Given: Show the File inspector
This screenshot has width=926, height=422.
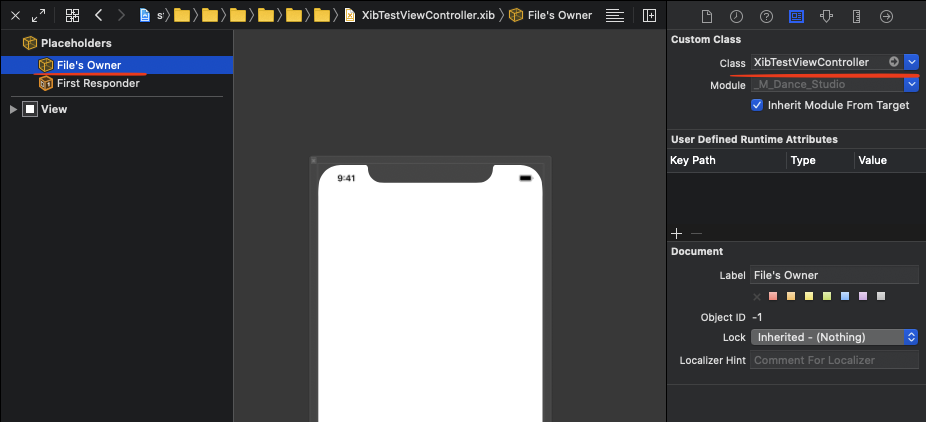Looking at the screenshot, I should click(706, 17).
